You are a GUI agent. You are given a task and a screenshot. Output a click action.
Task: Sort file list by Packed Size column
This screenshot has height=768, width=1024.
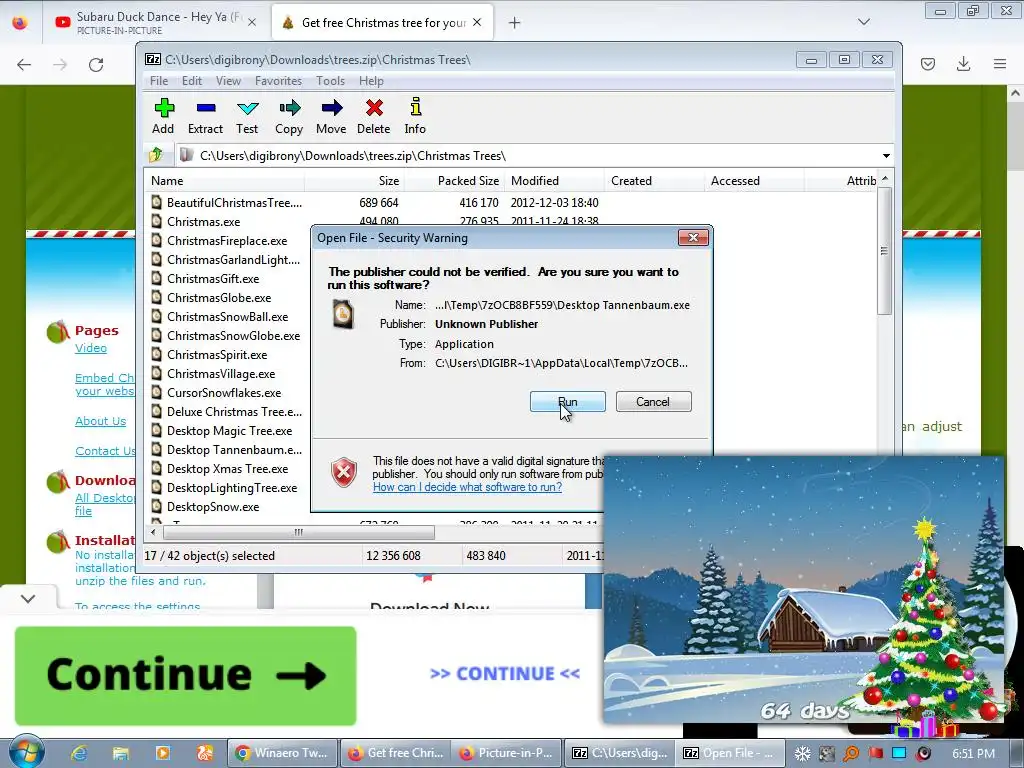click(x=455, y=181)
